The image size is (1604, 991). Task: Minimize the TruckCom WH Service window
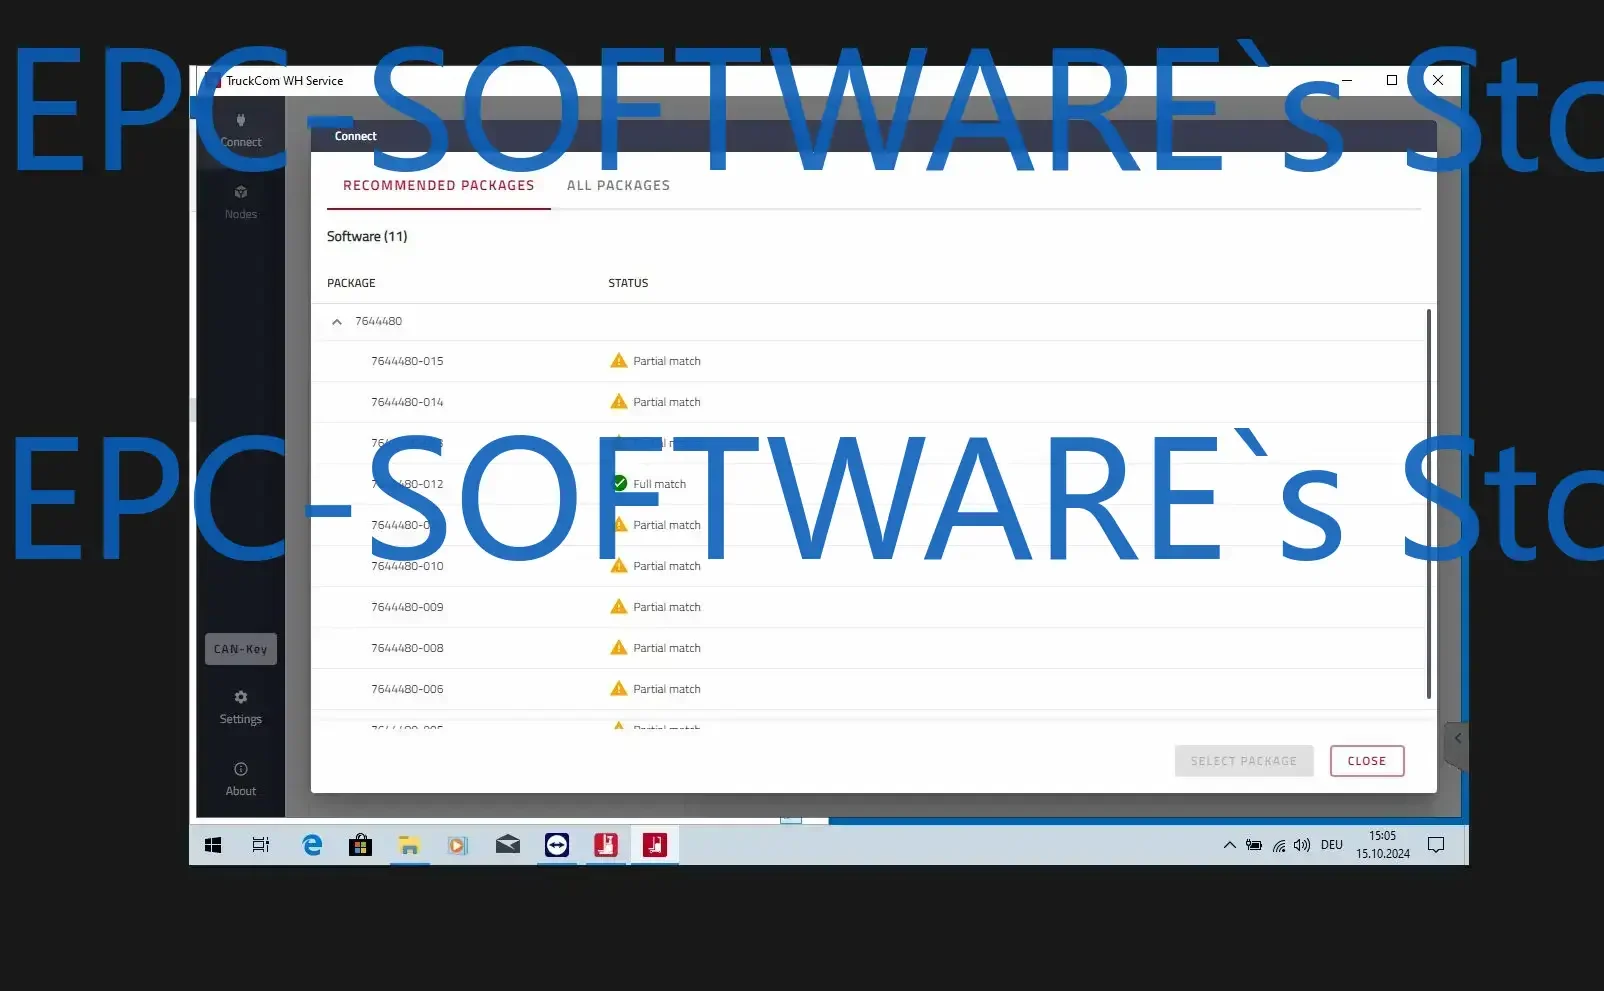pyautogui.click(x=1347, y=80)
